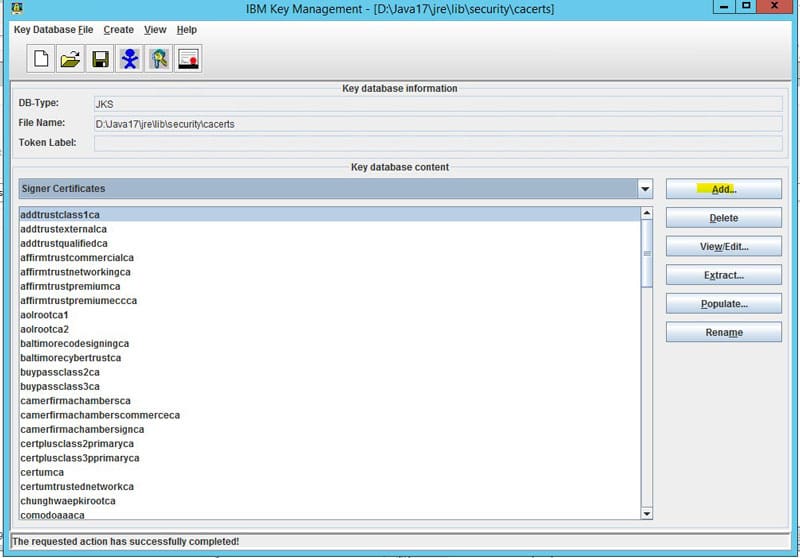Select addtrustexternalca certificate
This screenshot has width=800, height=558.
(x=330, y=229)
